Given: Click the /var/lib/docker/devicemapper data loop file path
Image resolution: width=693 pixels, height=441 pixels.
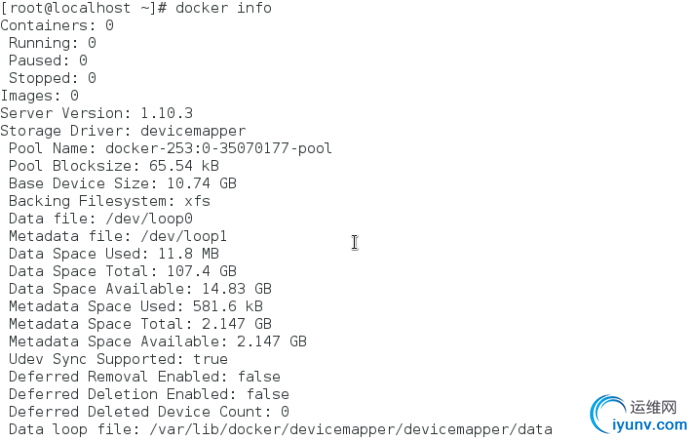Looking at the screenshot, I should coord(351,429).
